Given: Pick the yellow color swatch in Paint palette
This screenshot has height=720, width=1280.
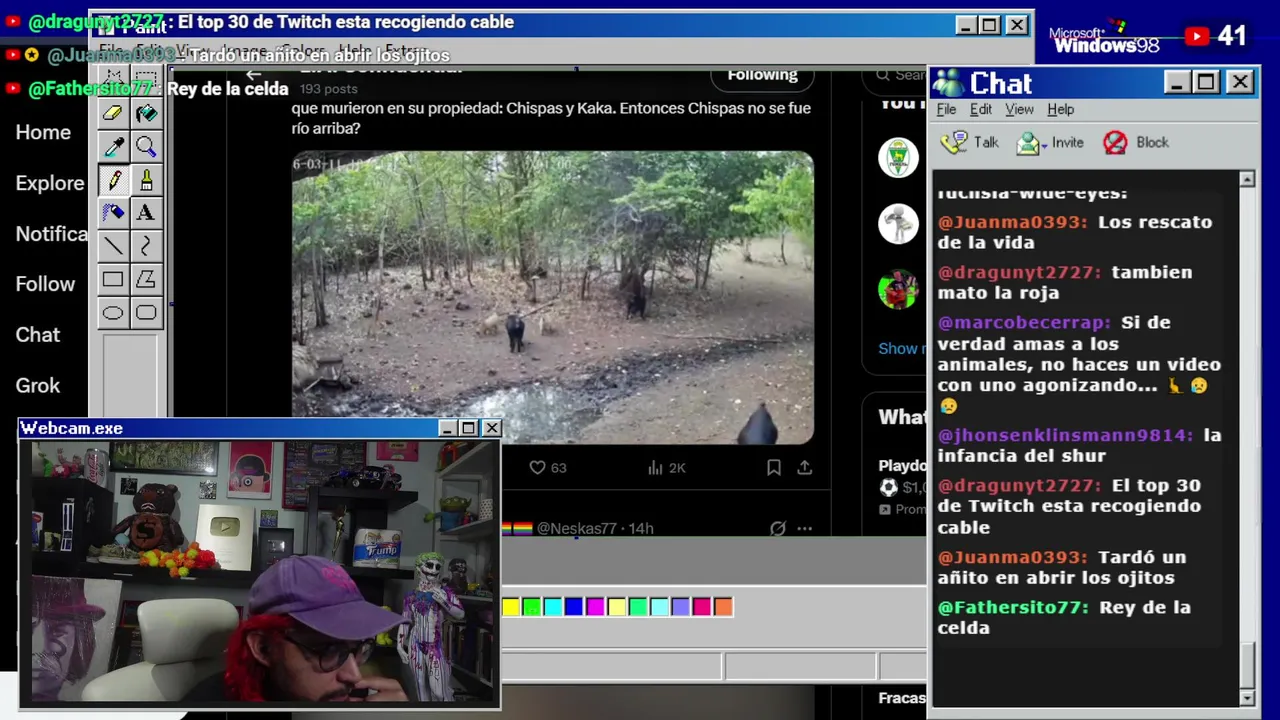Looking at the screenshot, I should (x=511, y=607).
